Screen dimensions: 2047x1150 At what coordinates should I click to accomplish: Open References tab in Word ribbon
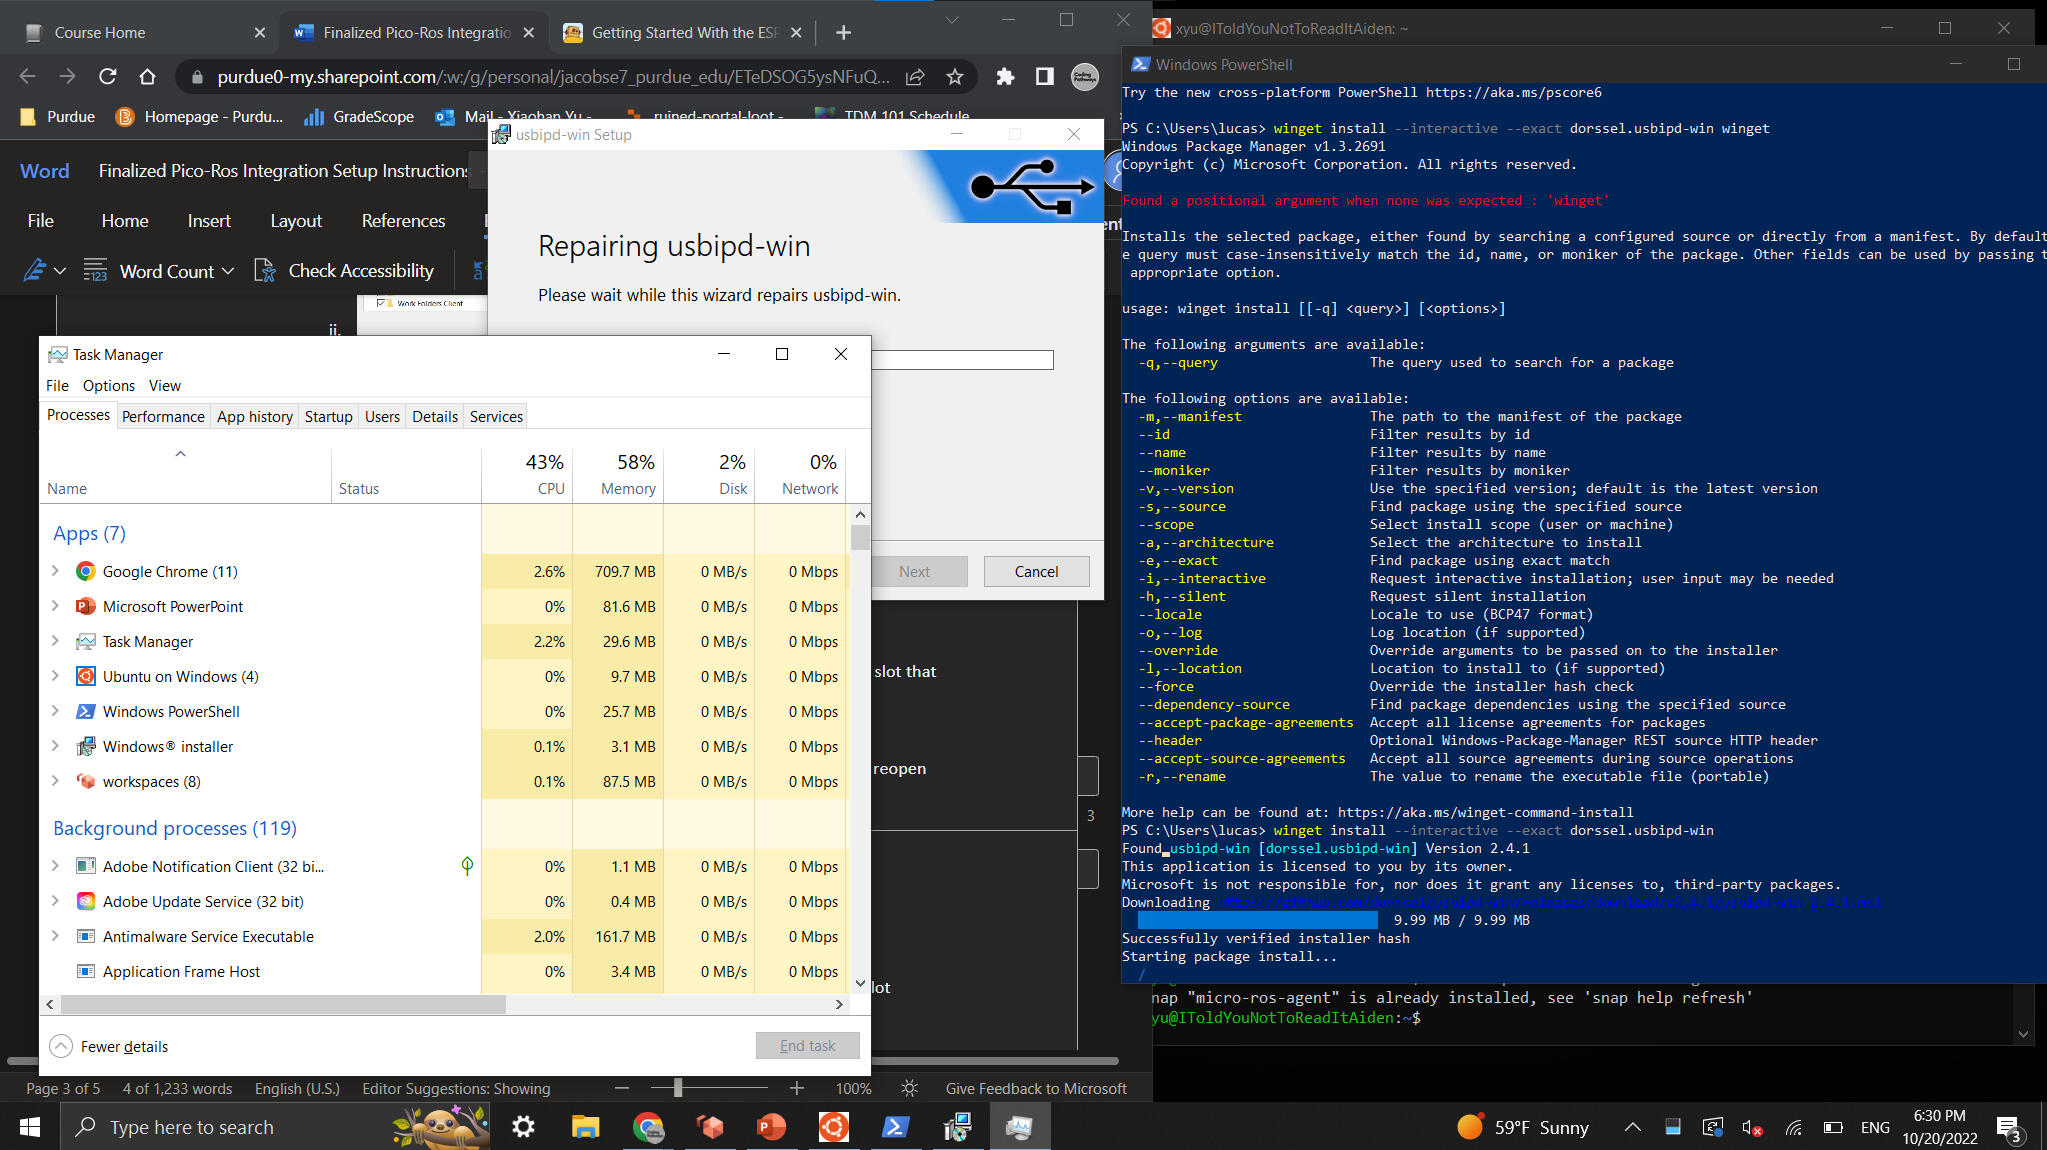(403, 221)
